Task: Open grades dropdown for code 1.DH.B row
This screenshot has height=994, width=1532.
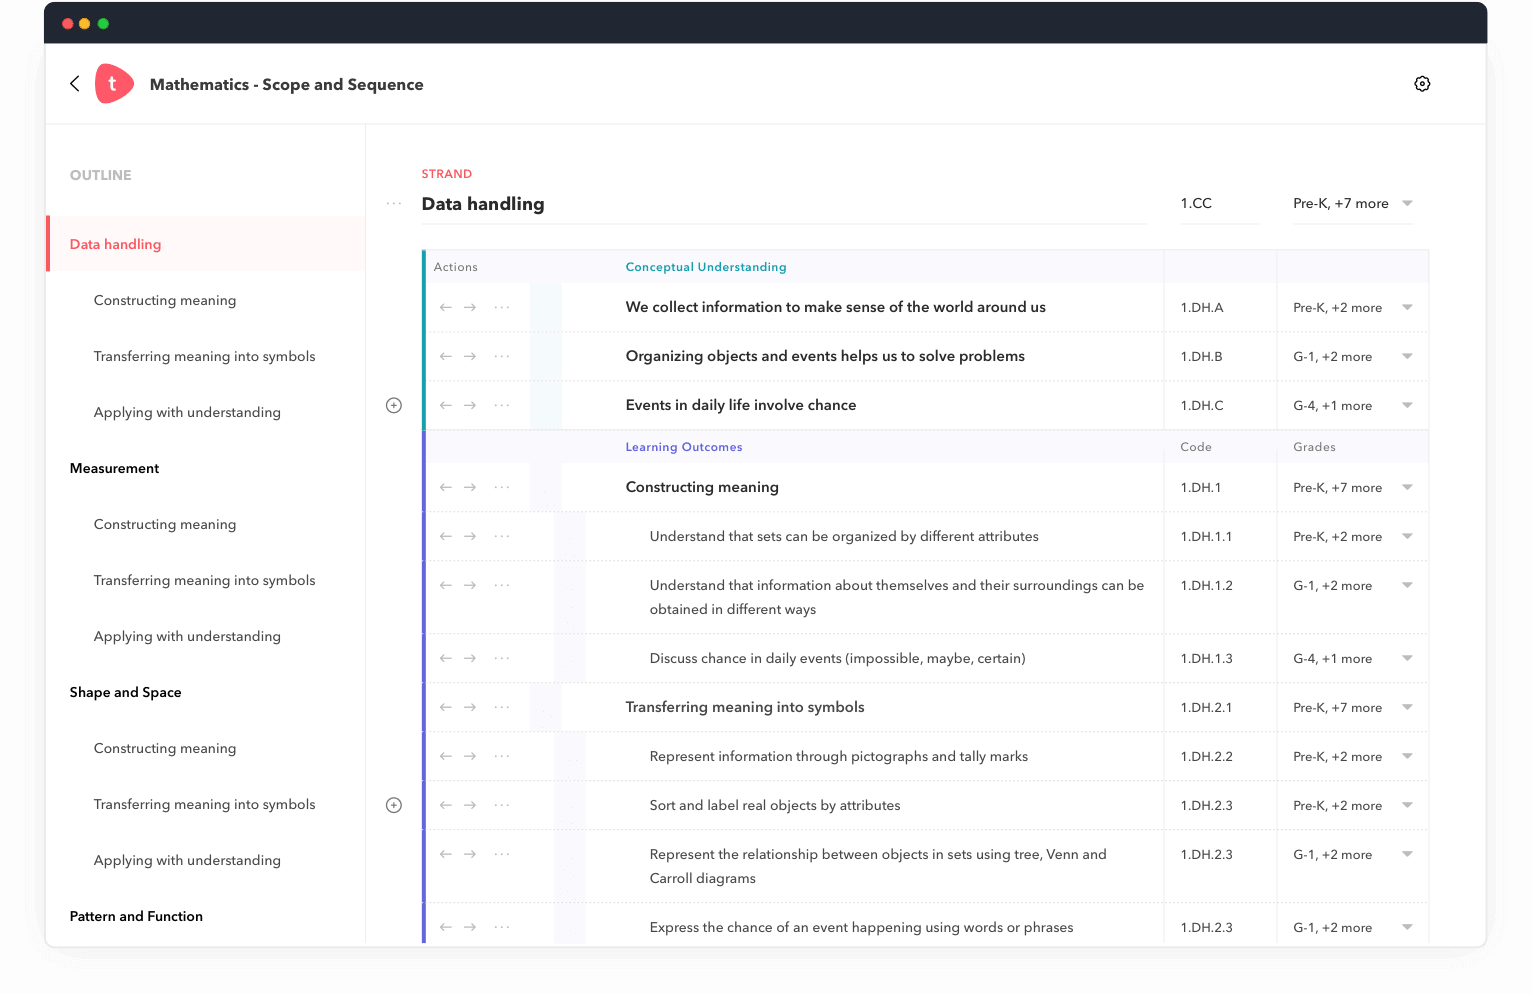Action: tap(1407, 356)
